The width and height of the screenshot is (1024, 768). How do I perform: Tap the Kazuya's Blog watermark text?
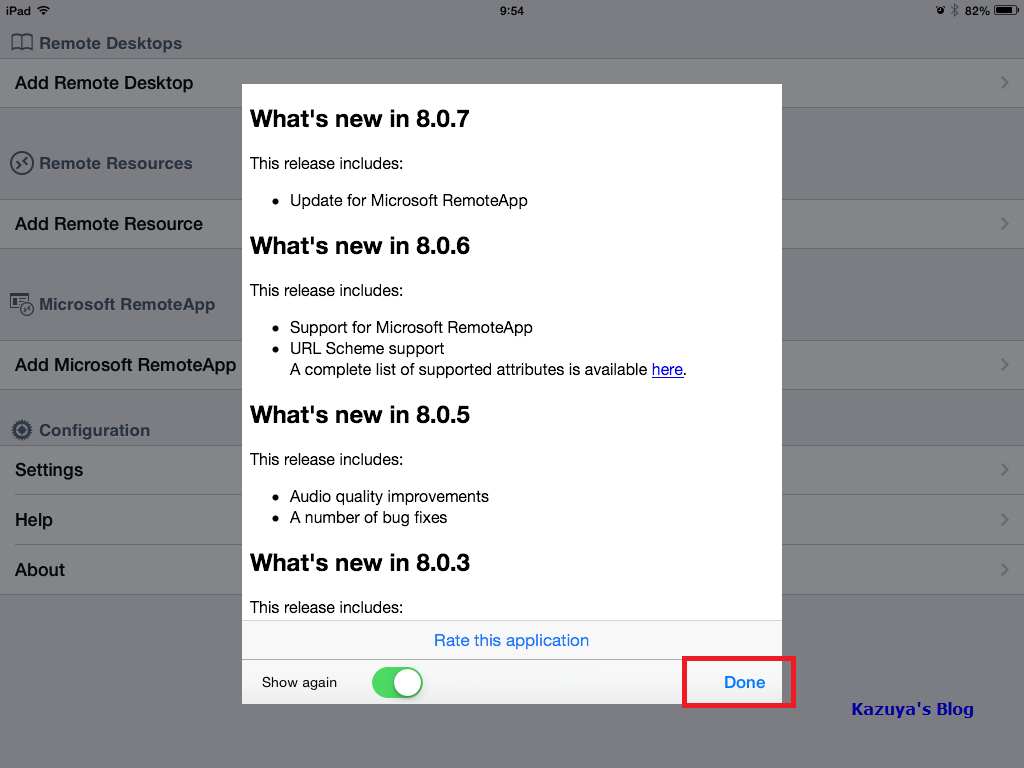(x=912, y=709)
